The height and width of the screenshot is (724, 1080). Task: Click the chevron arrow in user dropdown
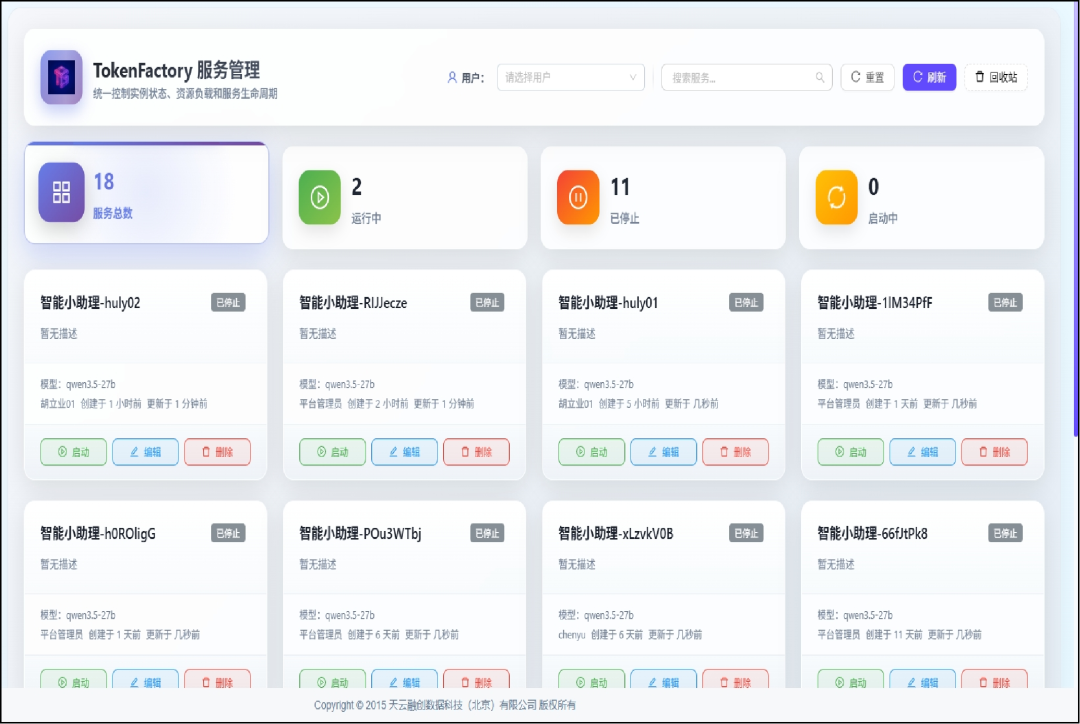point(632,77)
